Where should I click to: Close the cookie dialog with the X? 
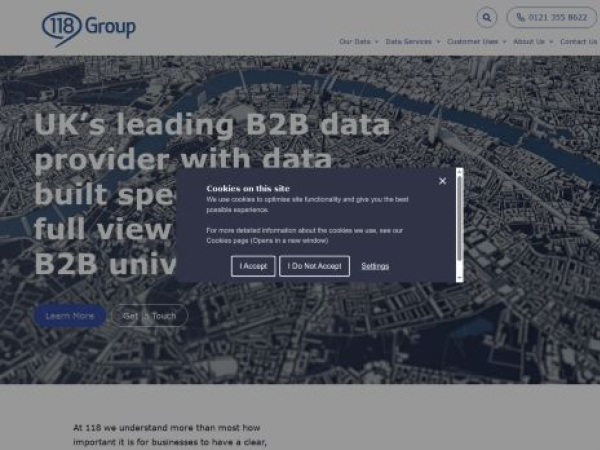pyautogui.click(x=442, y=181)
